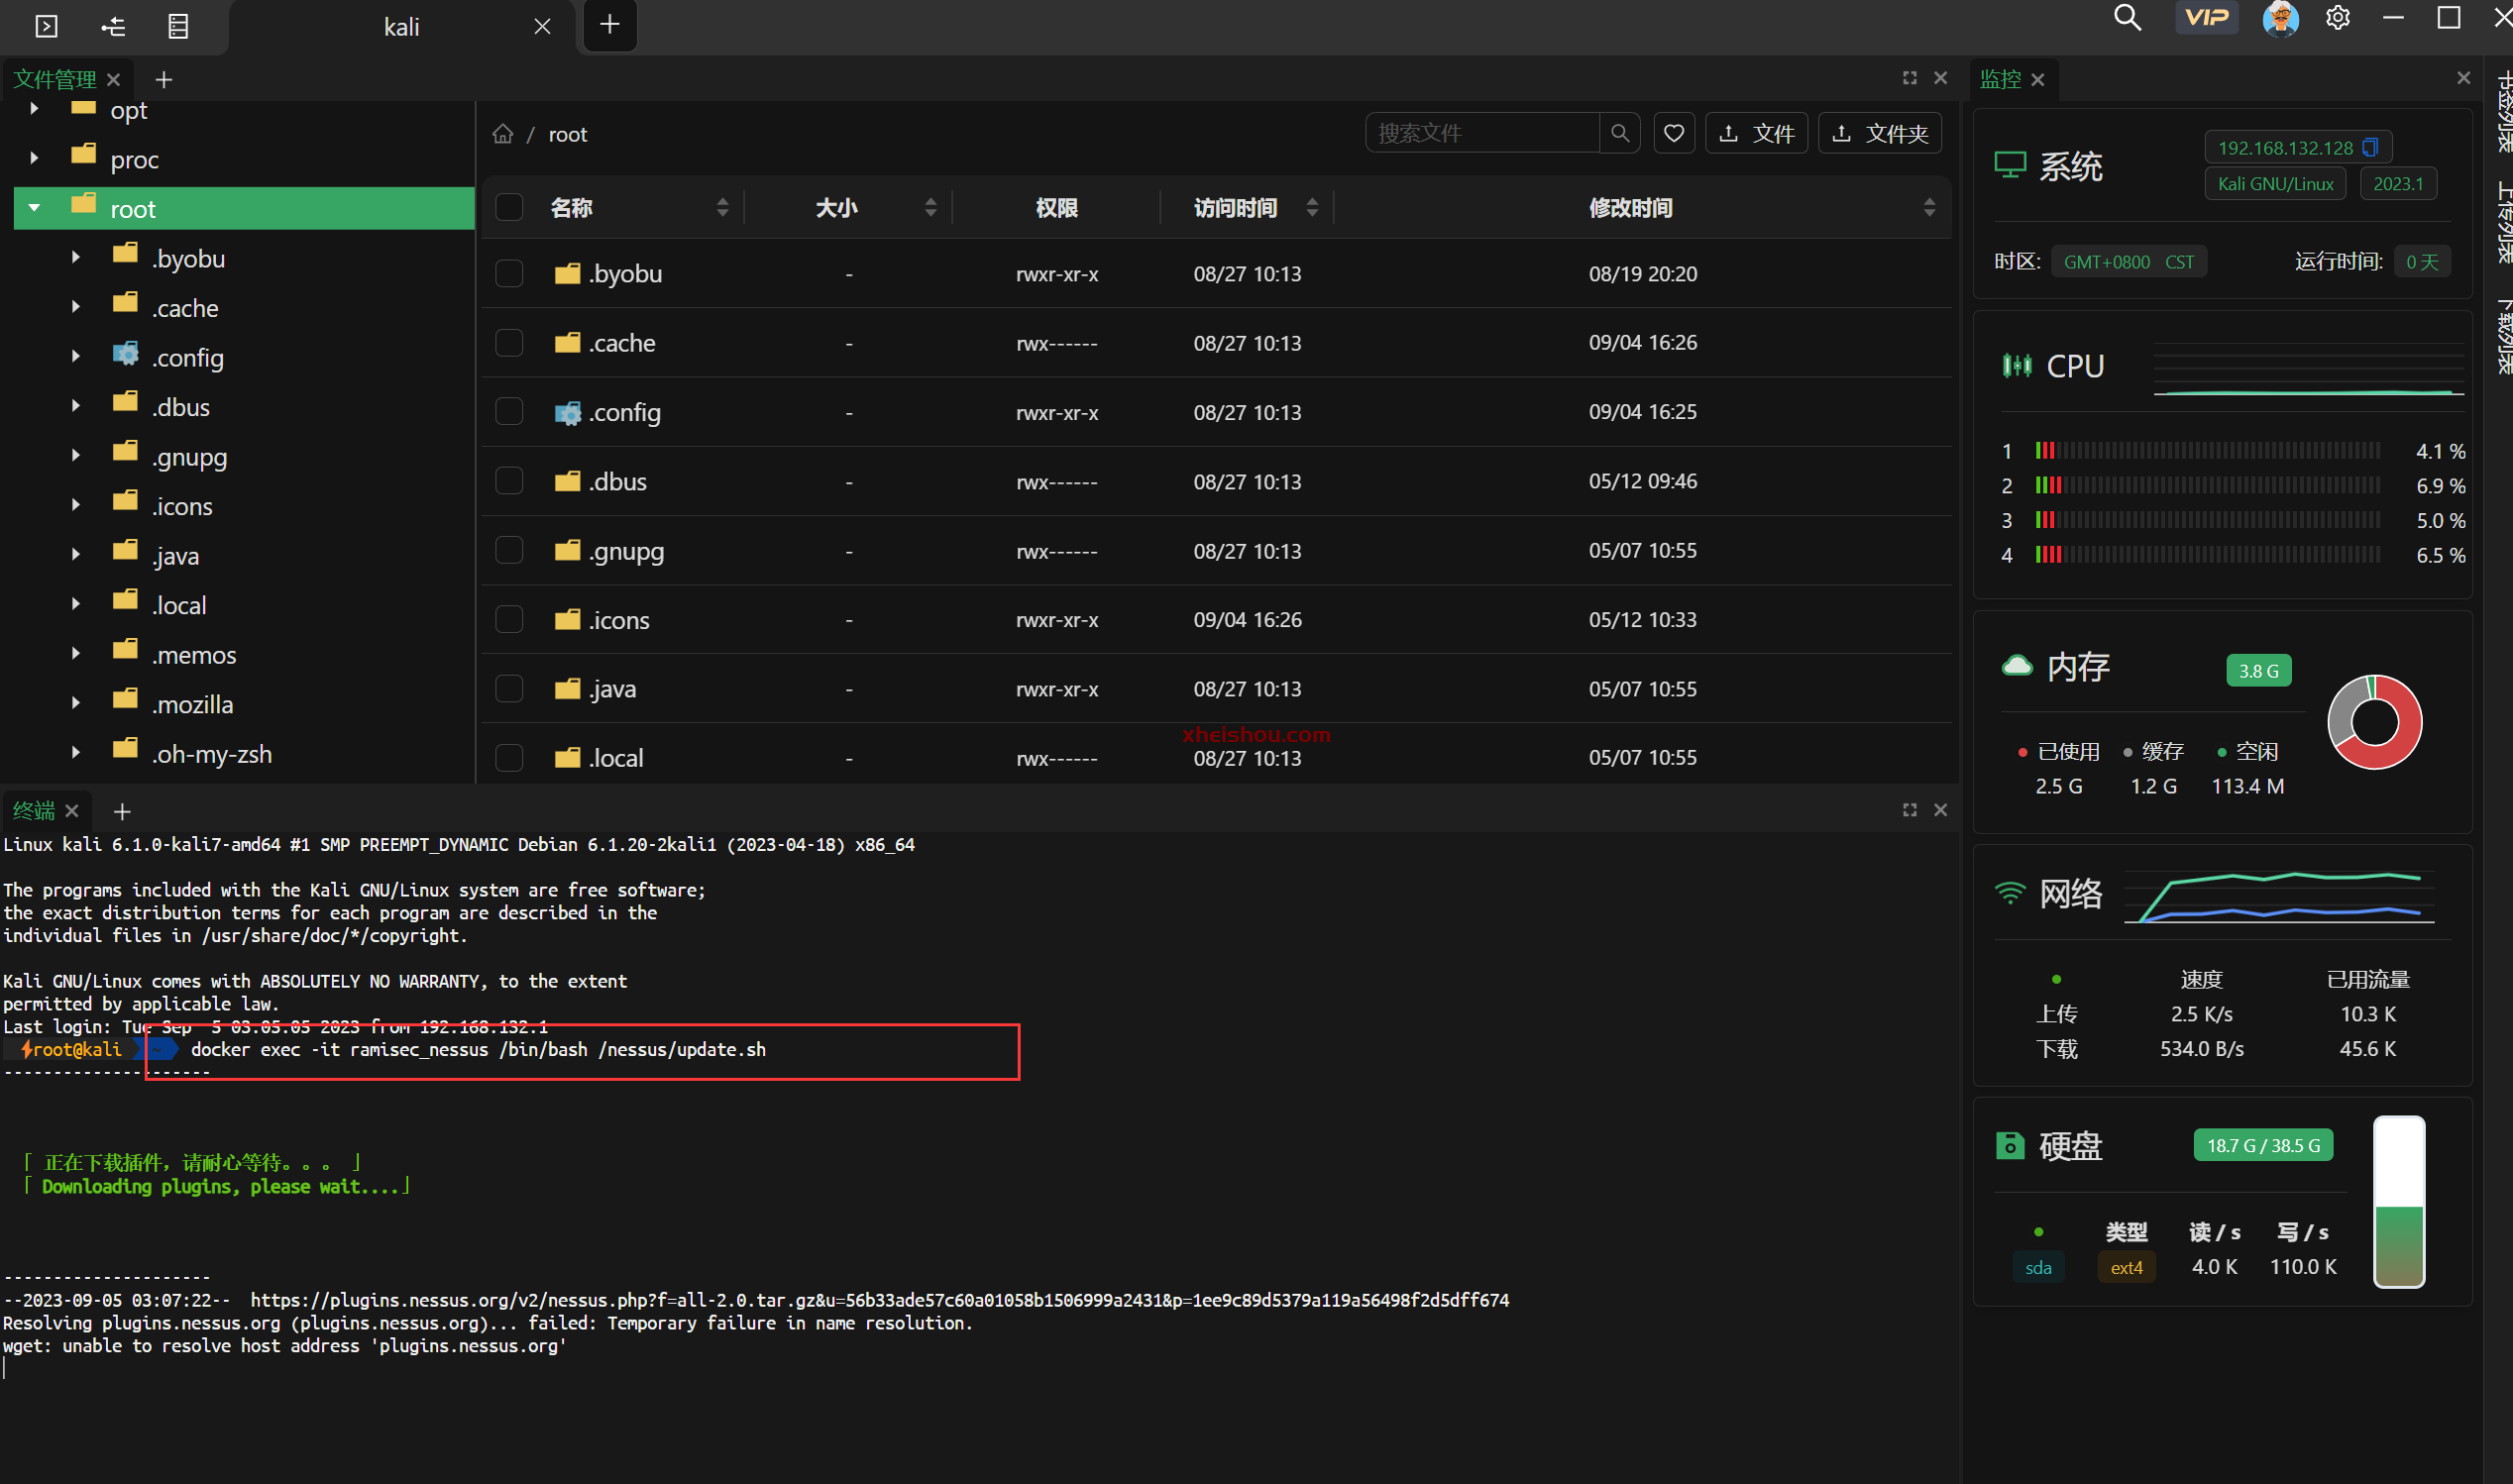Click the VIP badge icon
The image size is (2513, 1484).
2206,18
